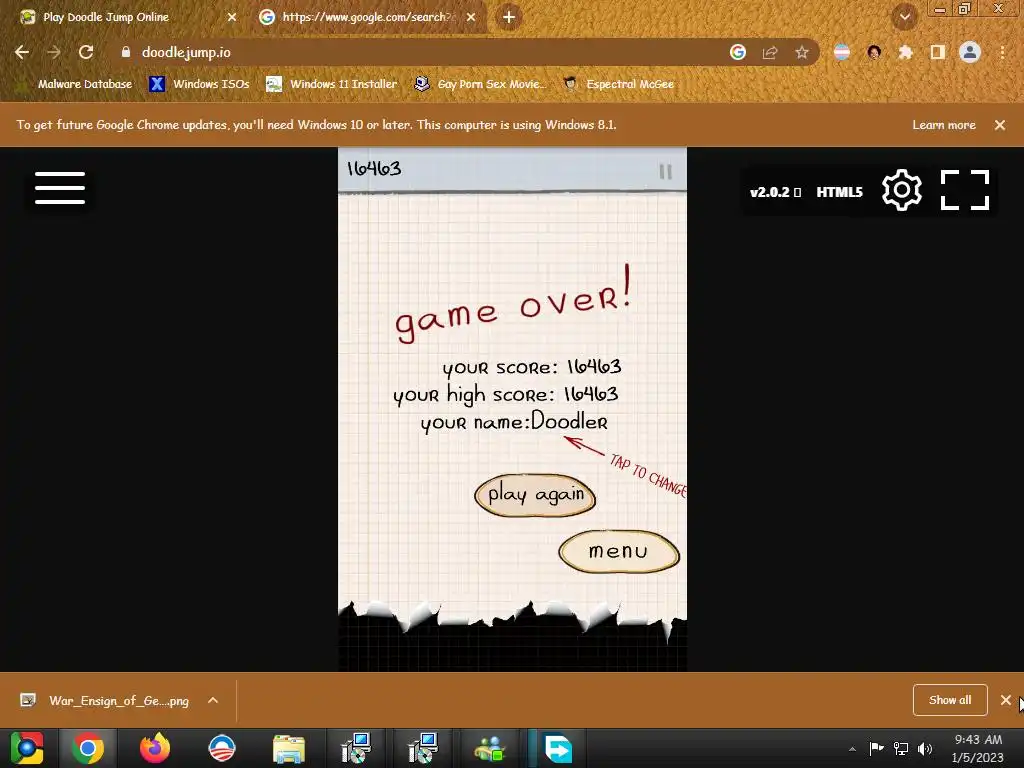Image resolution: width=1024 pixels, height=768 pixels.
Task: Switch to the Play Doodle Jump Online tab
Action: point(124,17)
